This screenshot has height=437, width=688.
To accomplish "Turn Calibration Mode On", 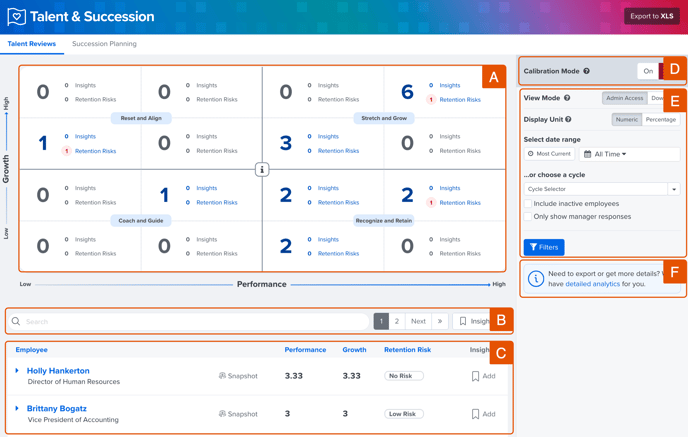I will [x=648, y=71].
